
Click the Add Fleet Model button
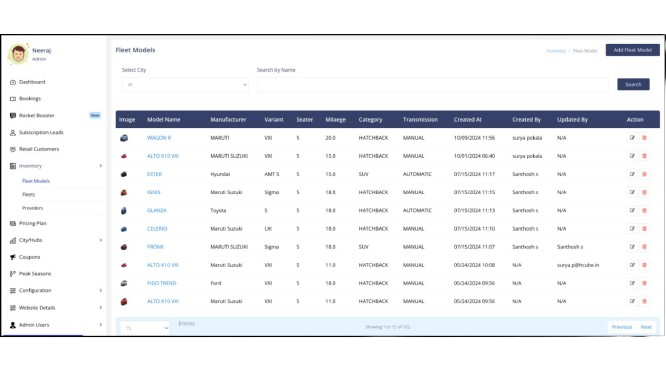[632, 50]
